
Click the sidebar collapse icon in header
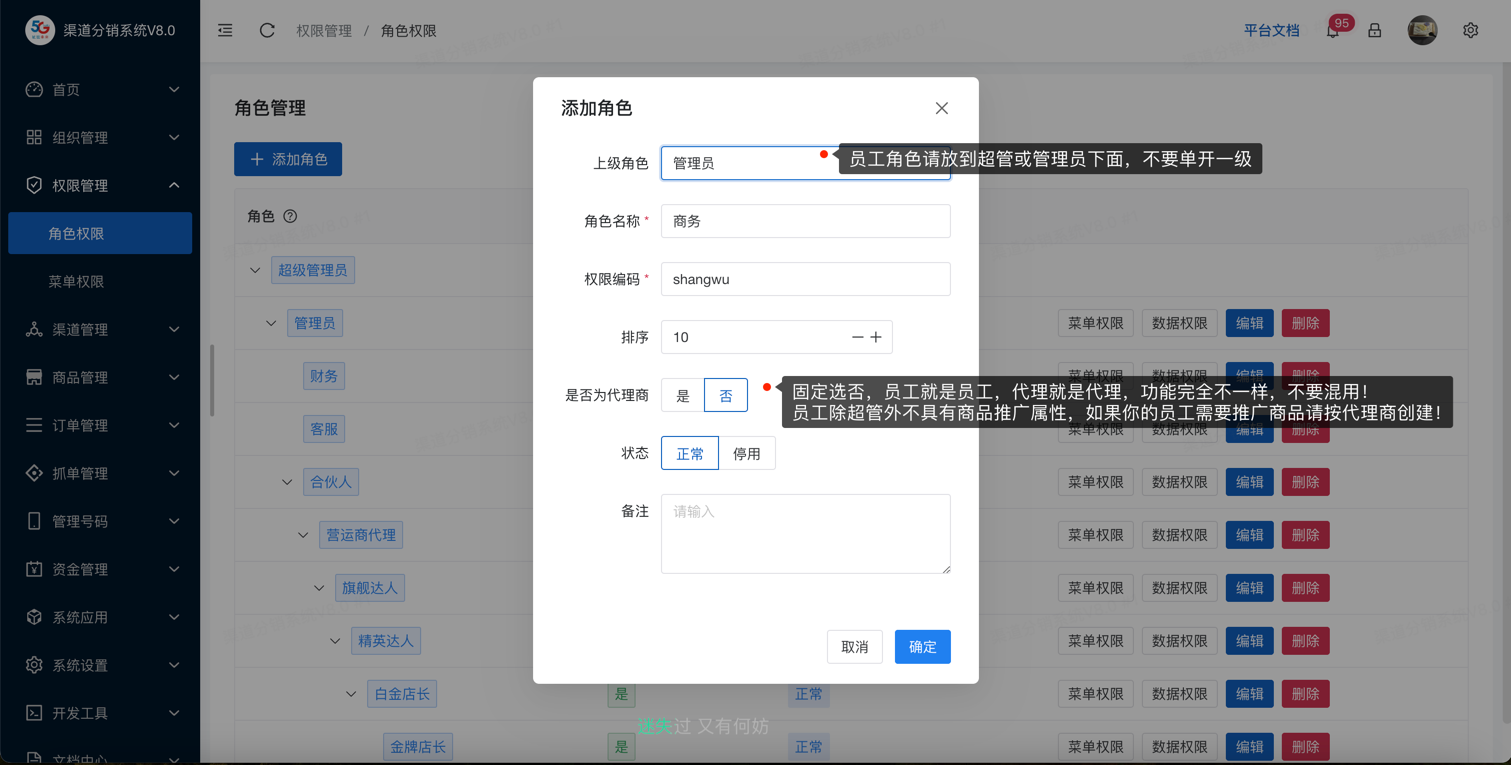point(225,31)
